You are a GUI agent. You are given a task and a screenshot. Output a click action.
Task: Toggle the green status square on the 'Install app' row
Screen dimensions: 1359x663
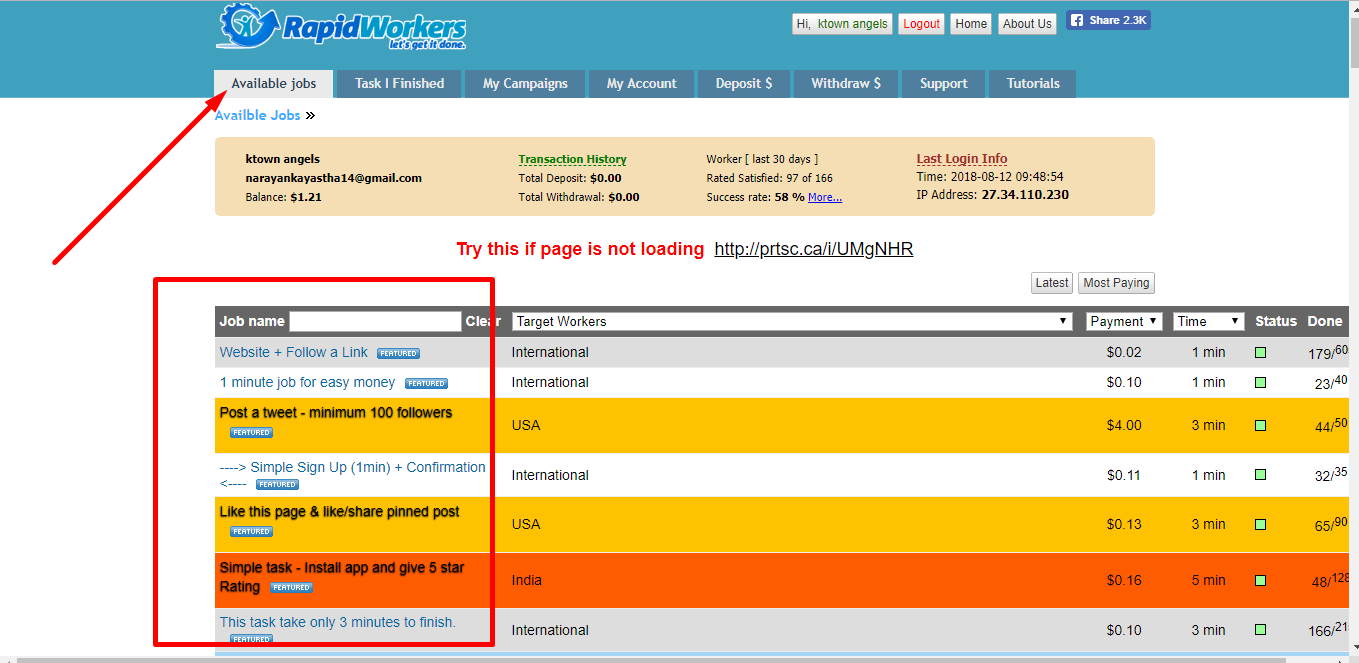(1260, 580)
